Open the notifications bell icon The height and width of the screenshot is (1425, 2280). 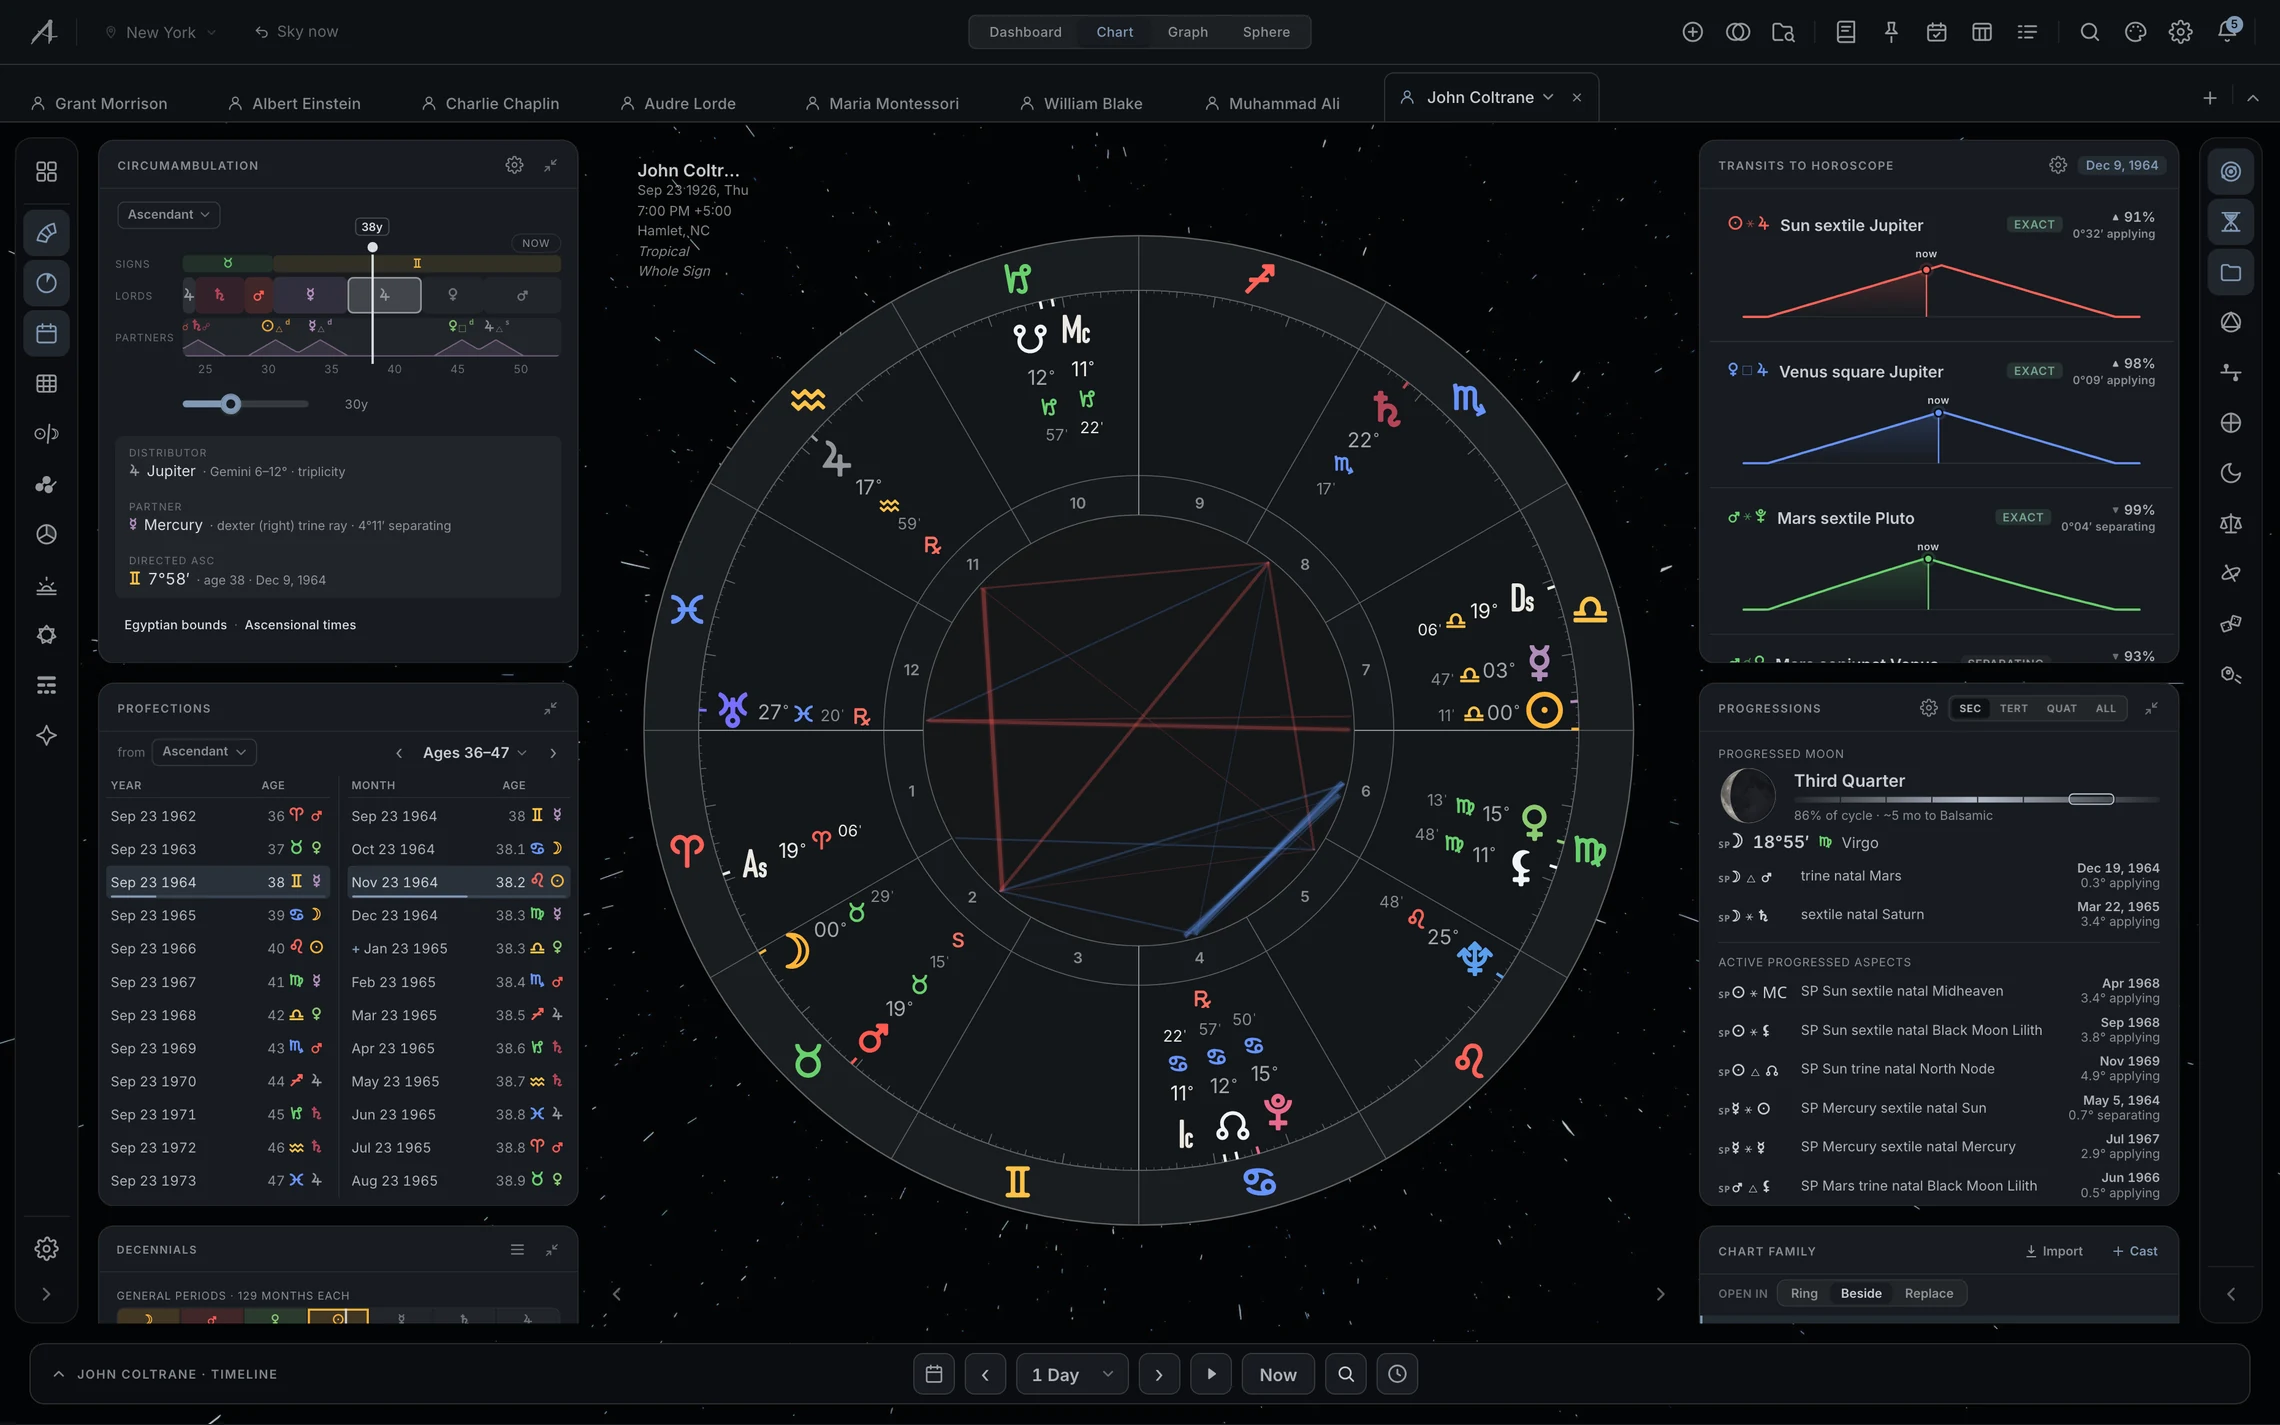click(2227, 32)
